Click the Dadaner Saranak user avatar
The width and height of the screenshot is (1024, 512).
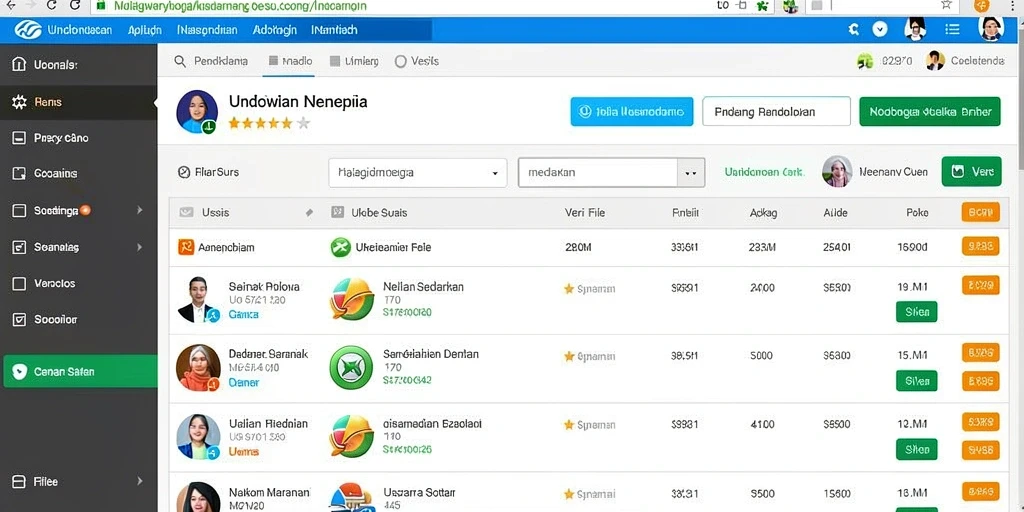click(198, 368)
